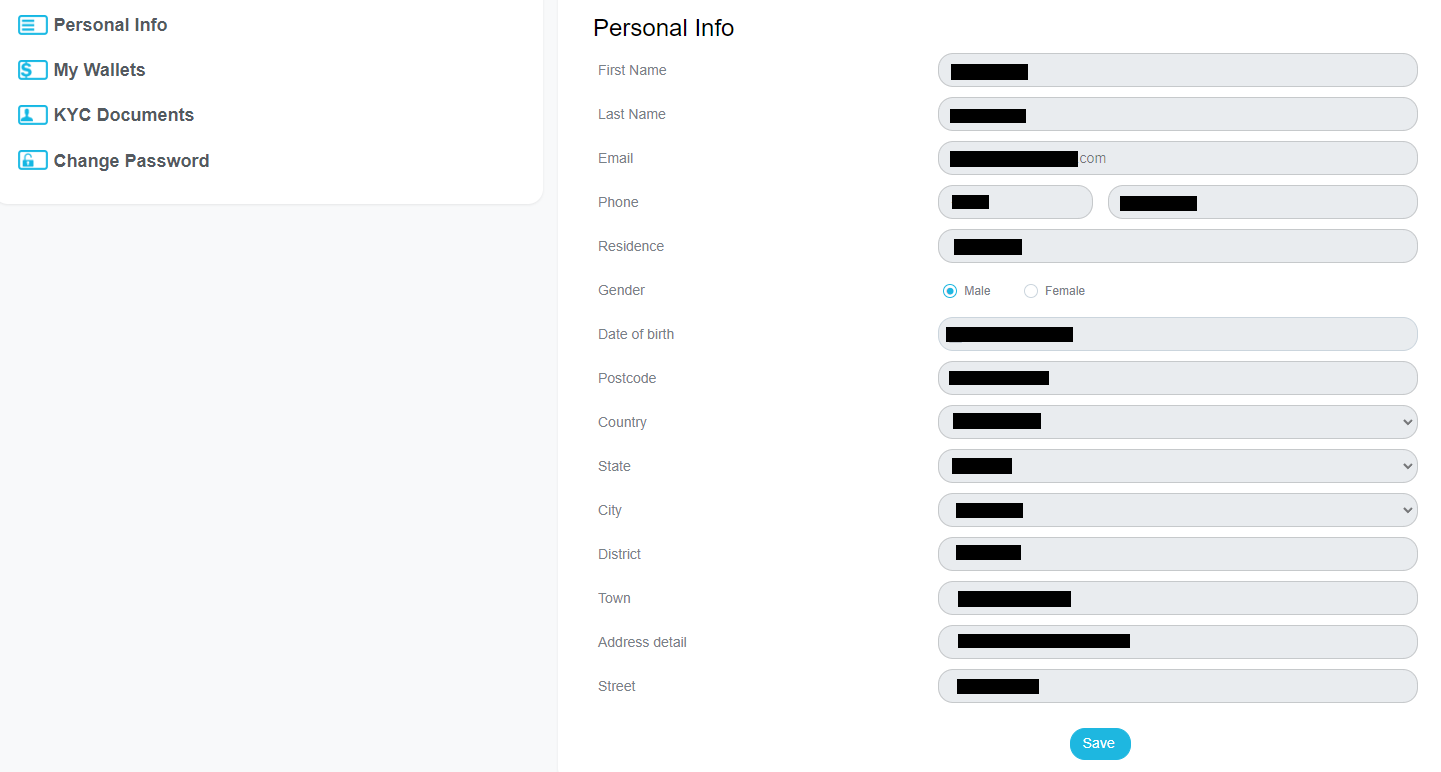Focus the Postcode input field

pos(1178,378)
